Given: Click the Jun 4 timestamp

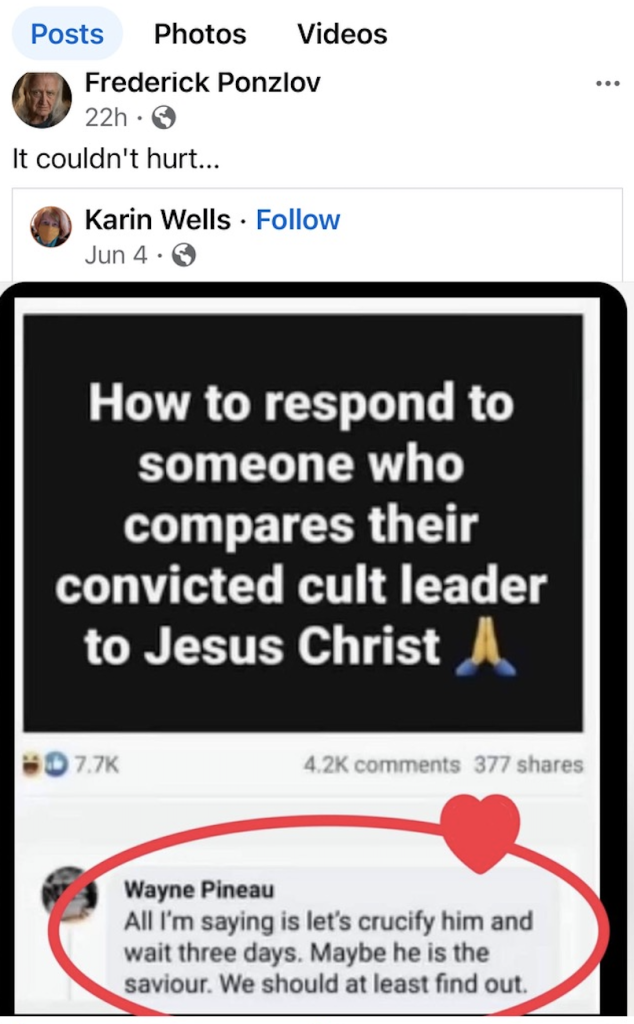Looking at the screenshot, I should coord(116,255).
